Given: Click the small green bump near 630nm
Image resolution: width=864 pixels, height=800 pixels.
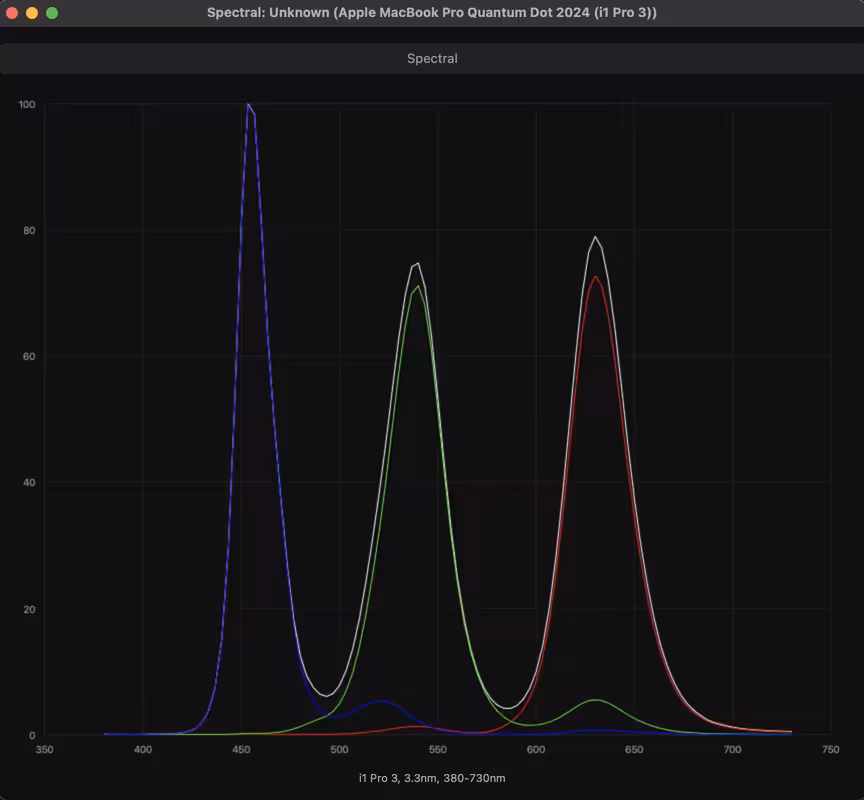Looking at the screenshot, I should point(596,700).
